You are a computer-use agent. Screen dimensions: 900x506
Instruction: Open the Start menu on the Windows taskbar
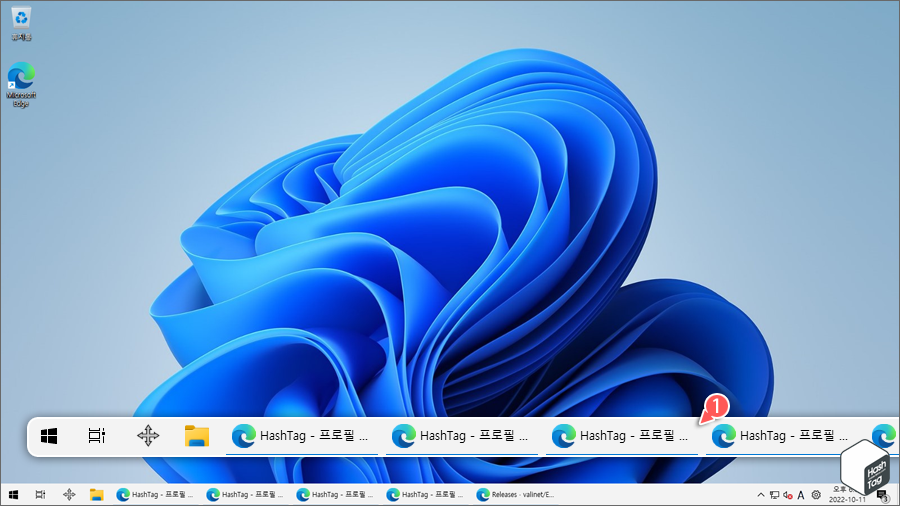click(13, 495)
